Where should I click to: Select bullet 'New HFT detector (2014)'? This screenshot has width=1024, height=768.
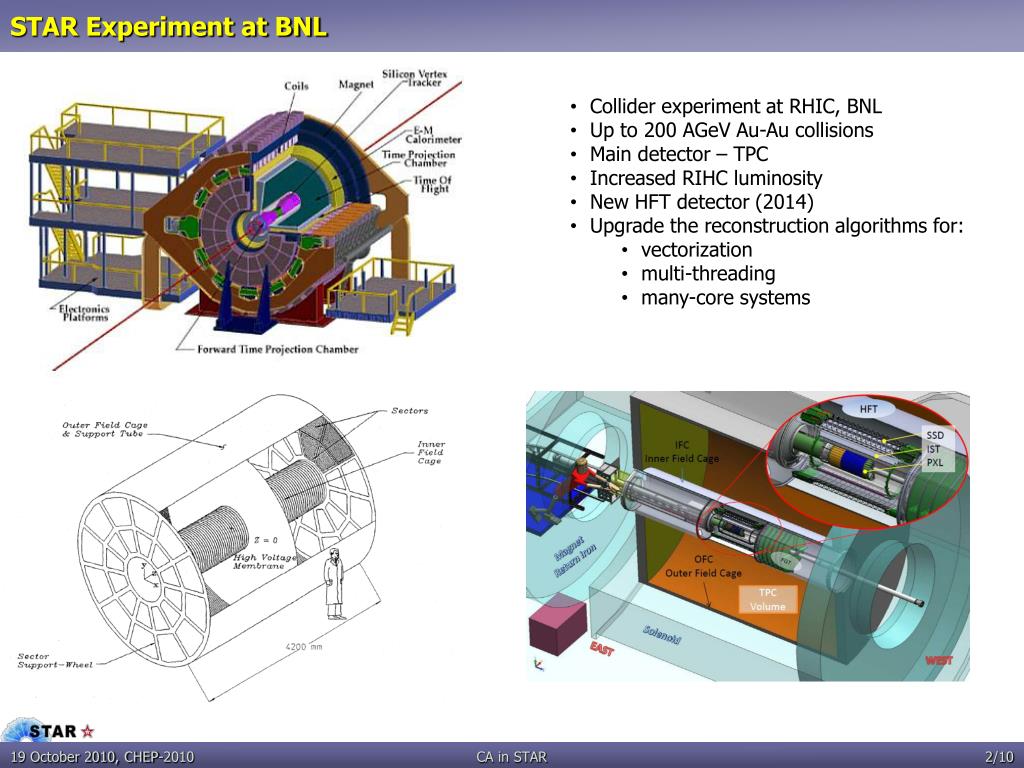[x=701, y=202]
